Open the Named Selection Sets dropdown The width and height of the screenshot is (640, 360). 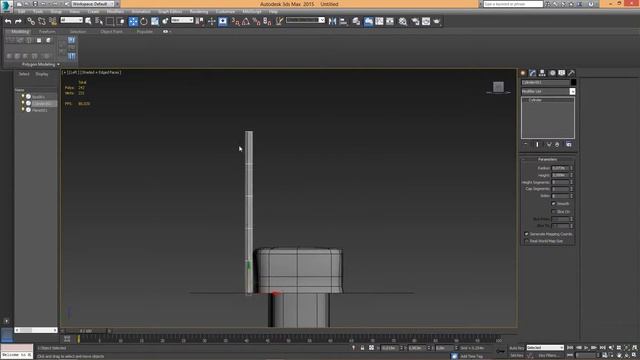click(x=305, y=20)
